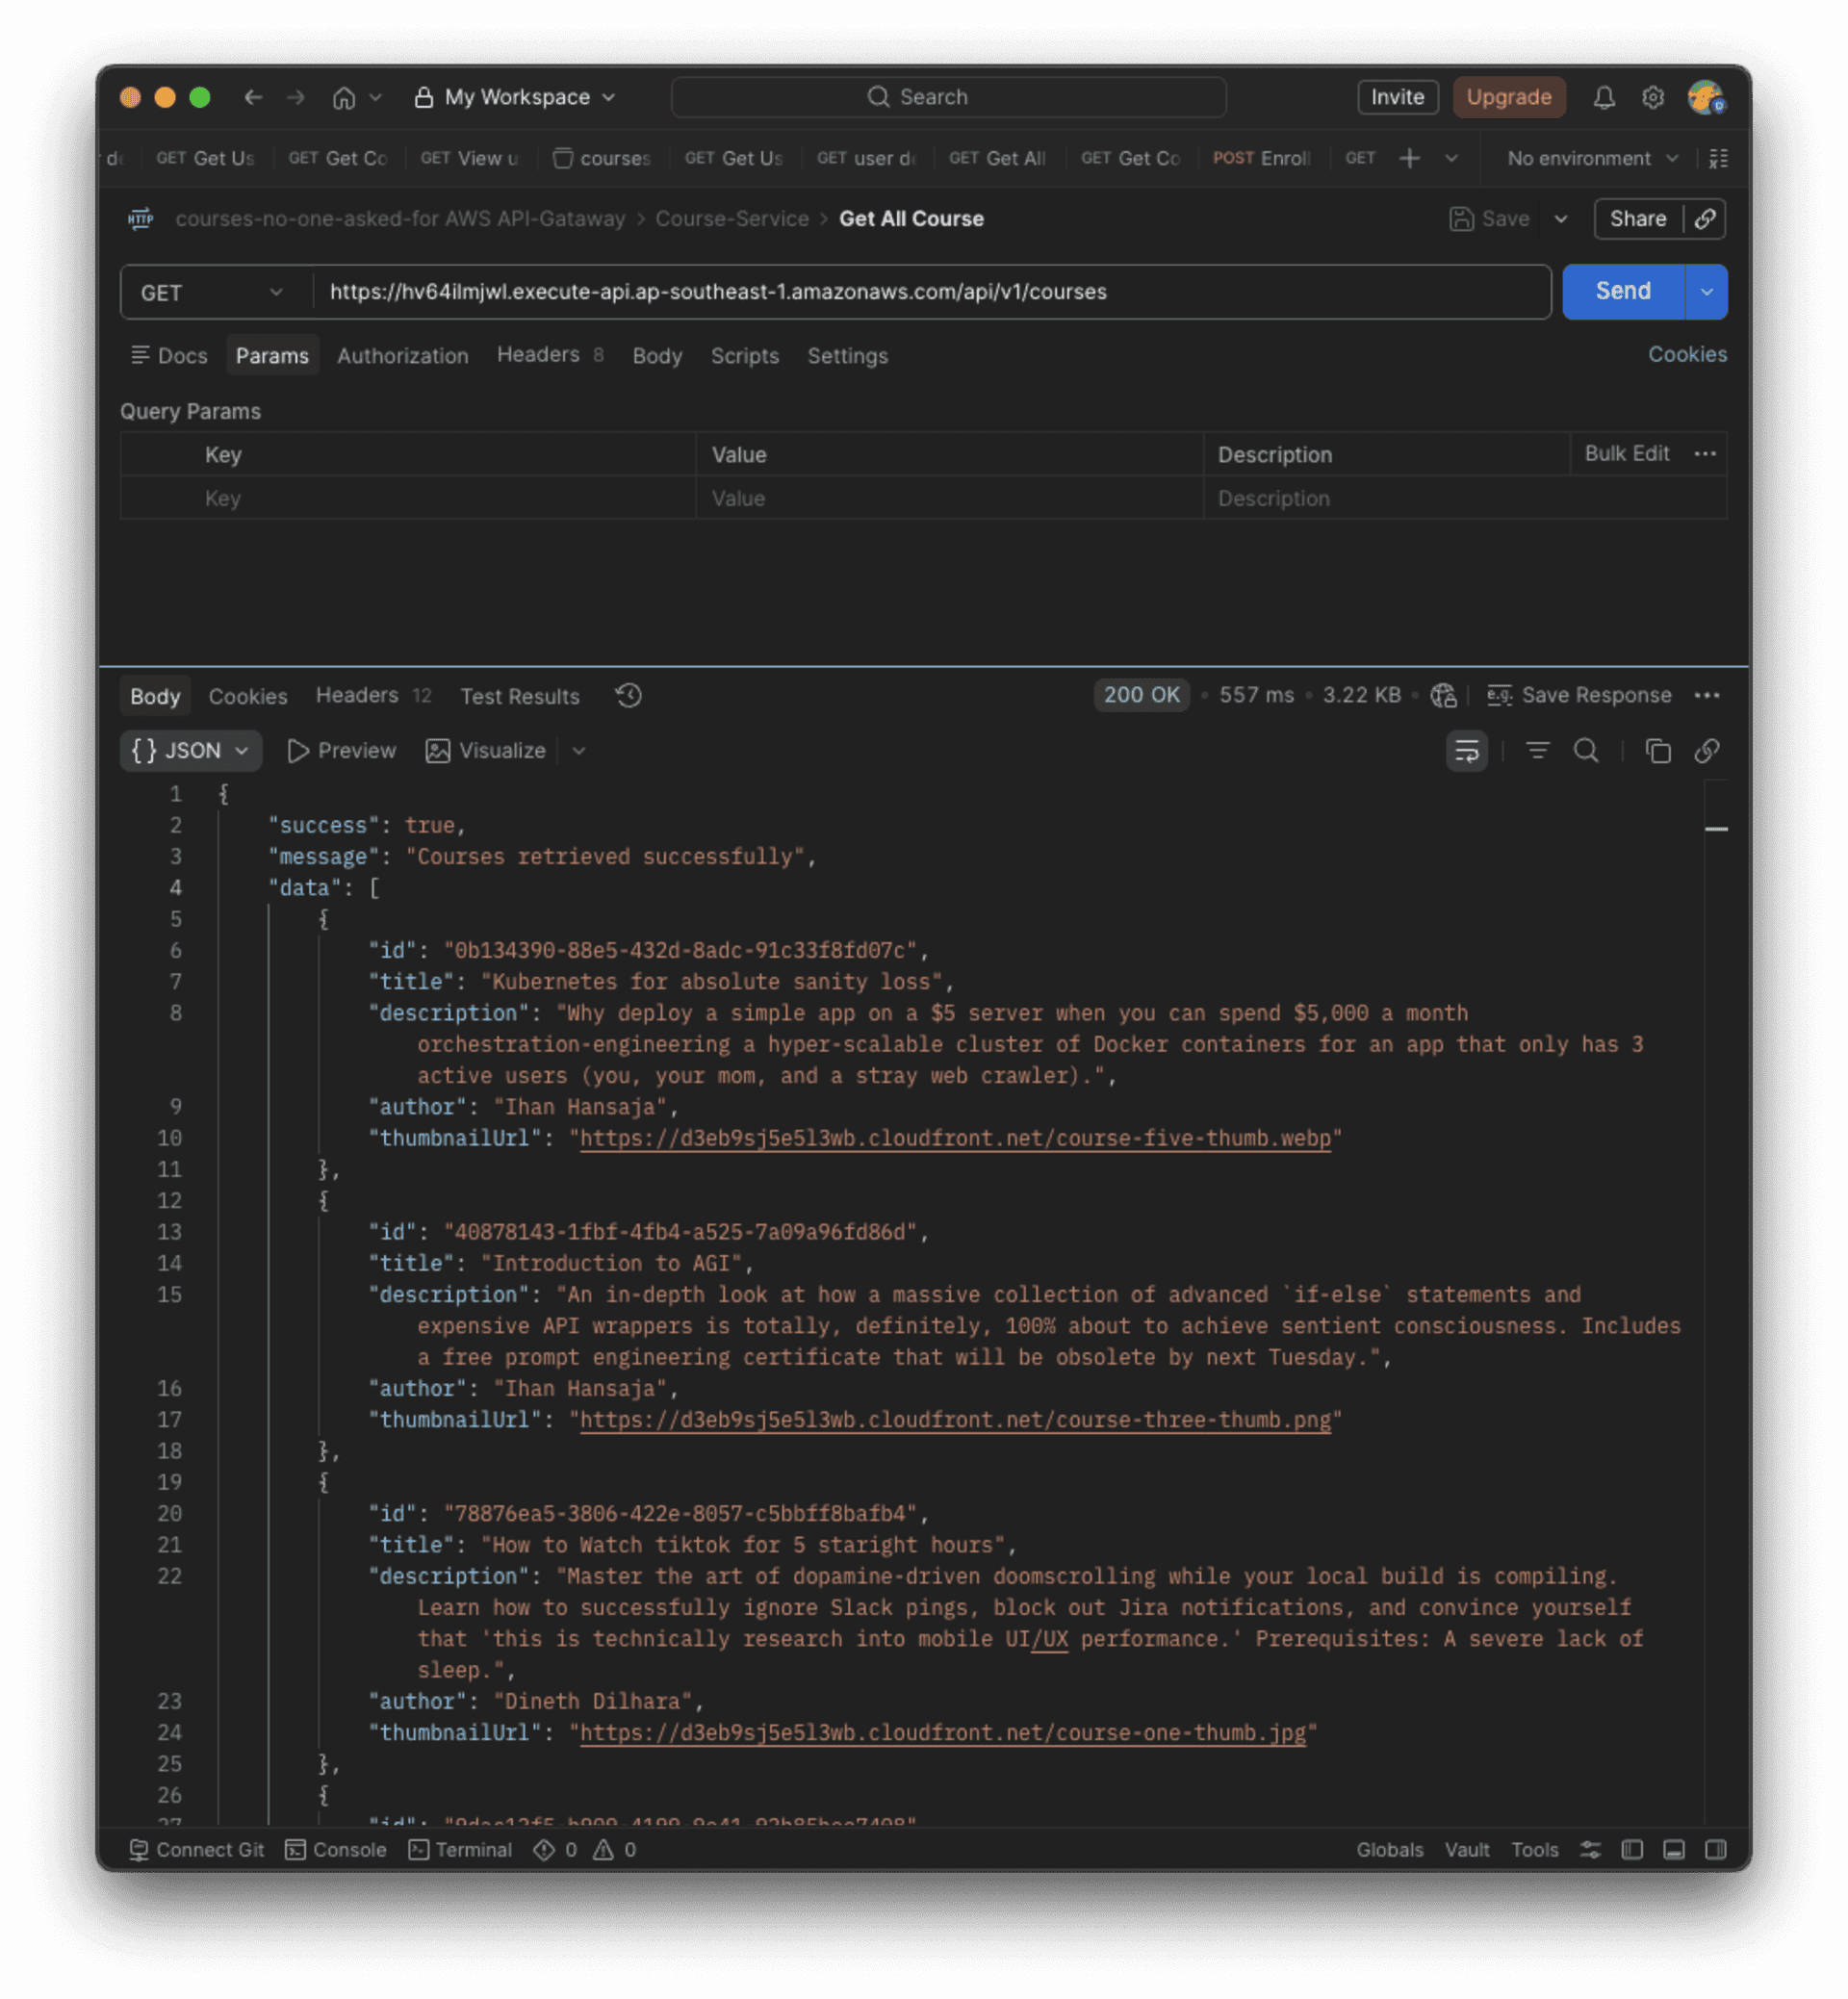Open the Home icon

tap(344, 97)
